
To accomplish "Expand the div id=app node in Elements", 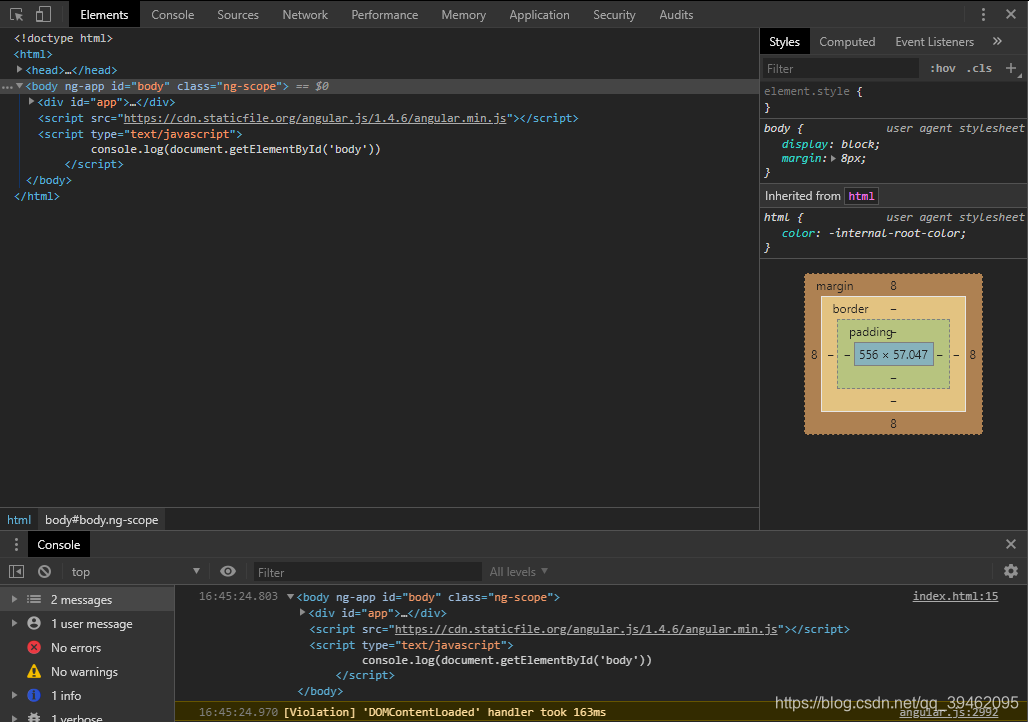I will 32,101.
